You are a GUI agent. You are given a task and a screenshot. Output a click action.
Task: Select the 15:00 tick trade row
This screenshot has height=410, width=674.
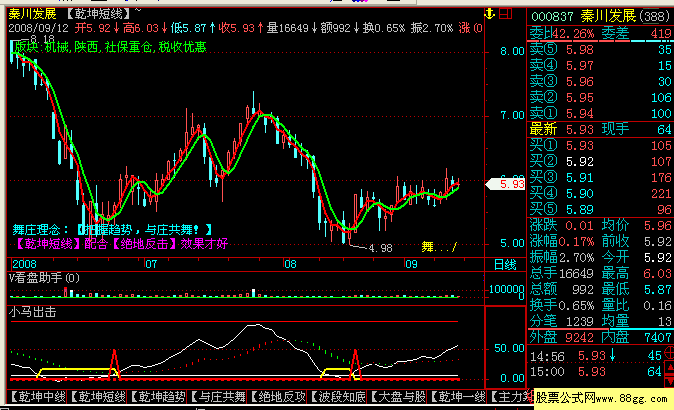(x=596, y=371)
